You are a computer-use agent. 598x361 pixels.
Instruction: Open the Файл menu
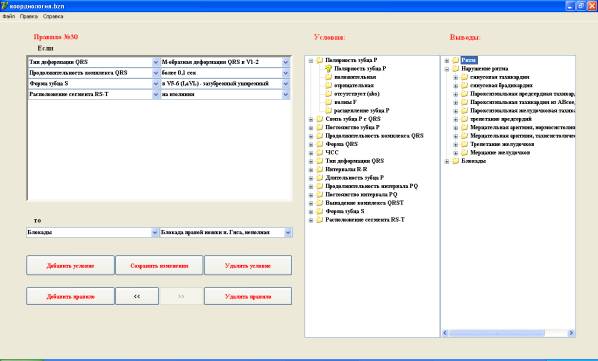point(9,16)
